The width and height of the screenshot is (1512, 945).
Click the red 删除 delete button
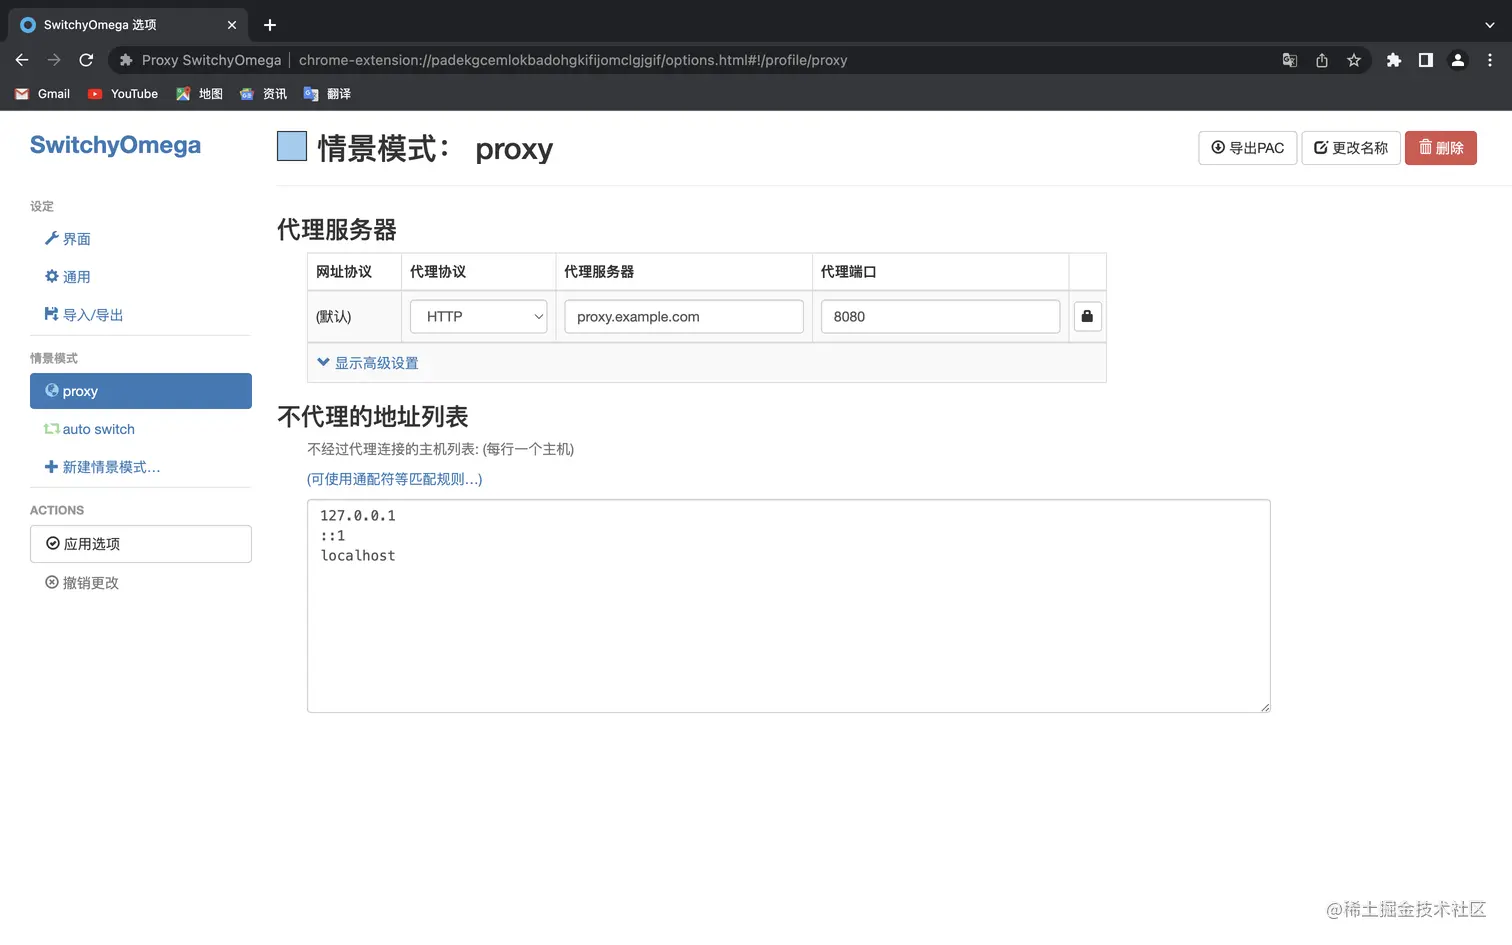1440,147
